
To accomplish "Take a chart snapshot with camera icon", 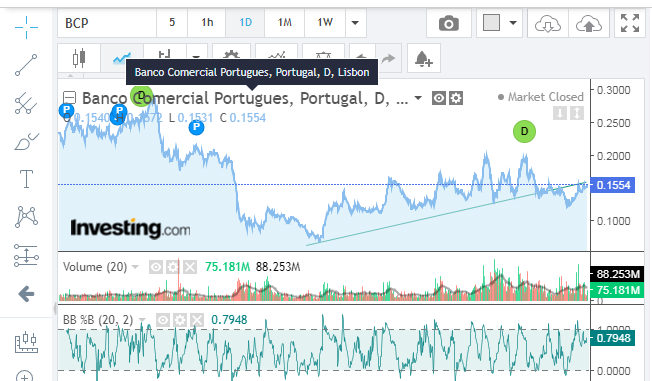I will pyautogui.click(x=449, y=23).
